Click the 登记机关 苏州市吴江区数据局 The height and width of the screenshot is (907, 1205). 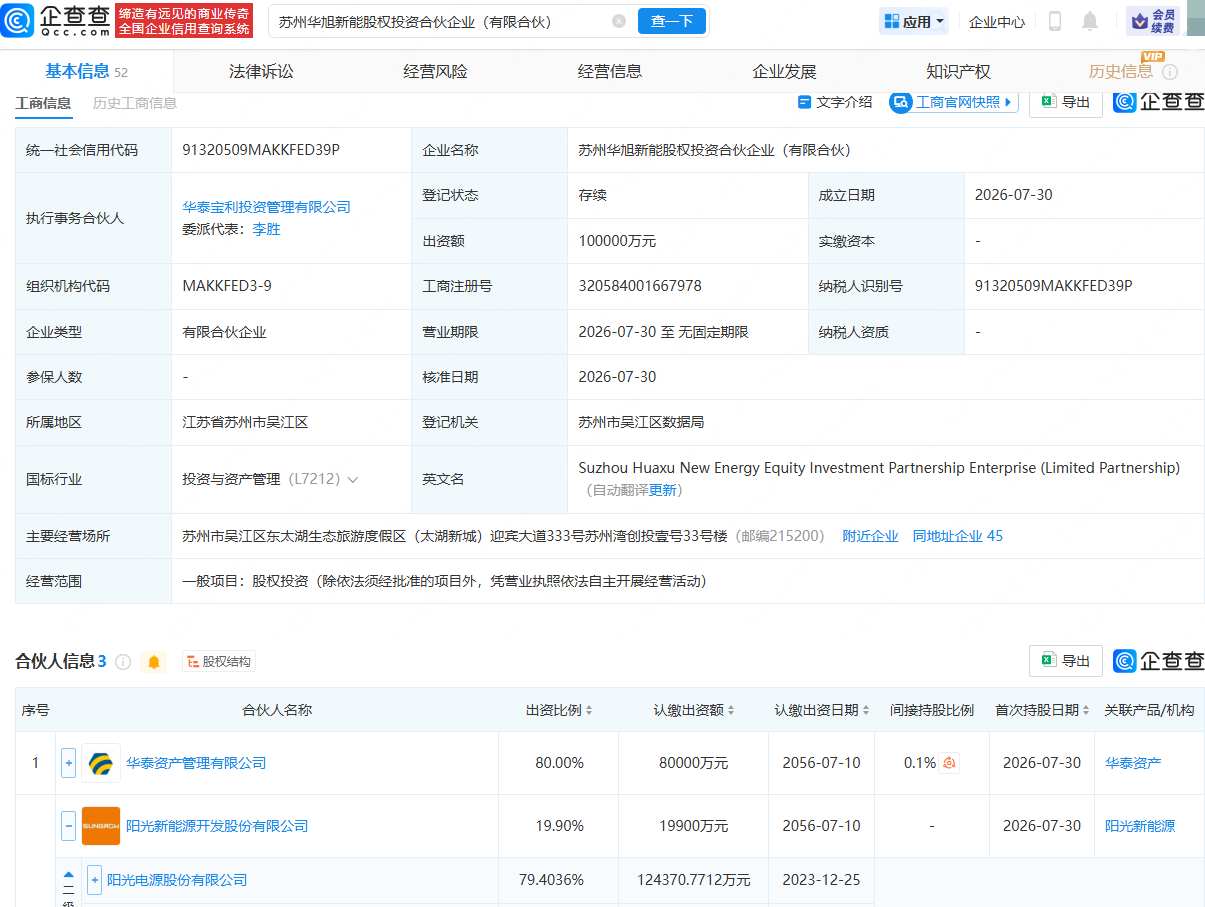641,422
